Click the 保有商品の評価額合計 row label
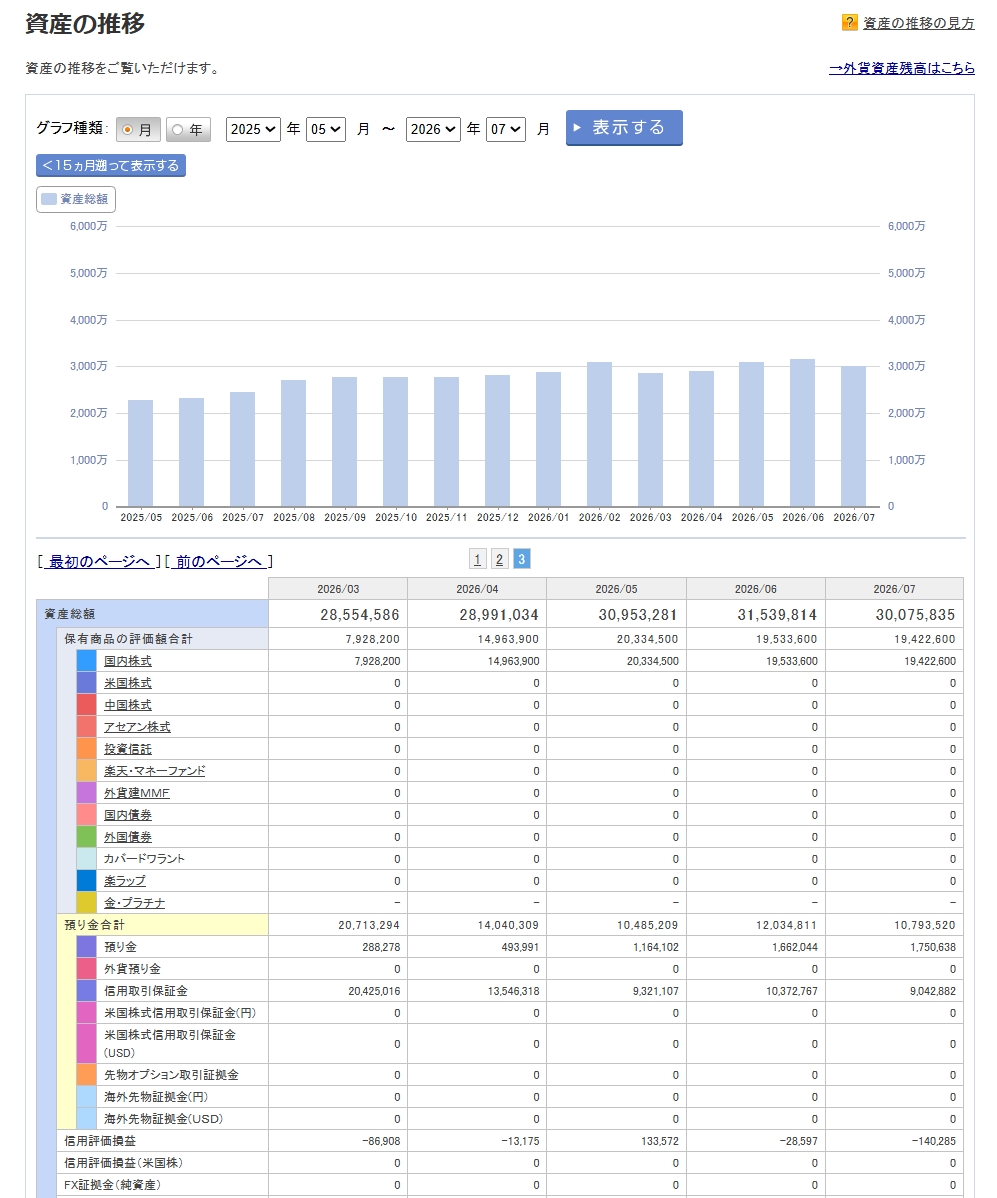Screen dimensions: 997x1198 pos(128,639)
